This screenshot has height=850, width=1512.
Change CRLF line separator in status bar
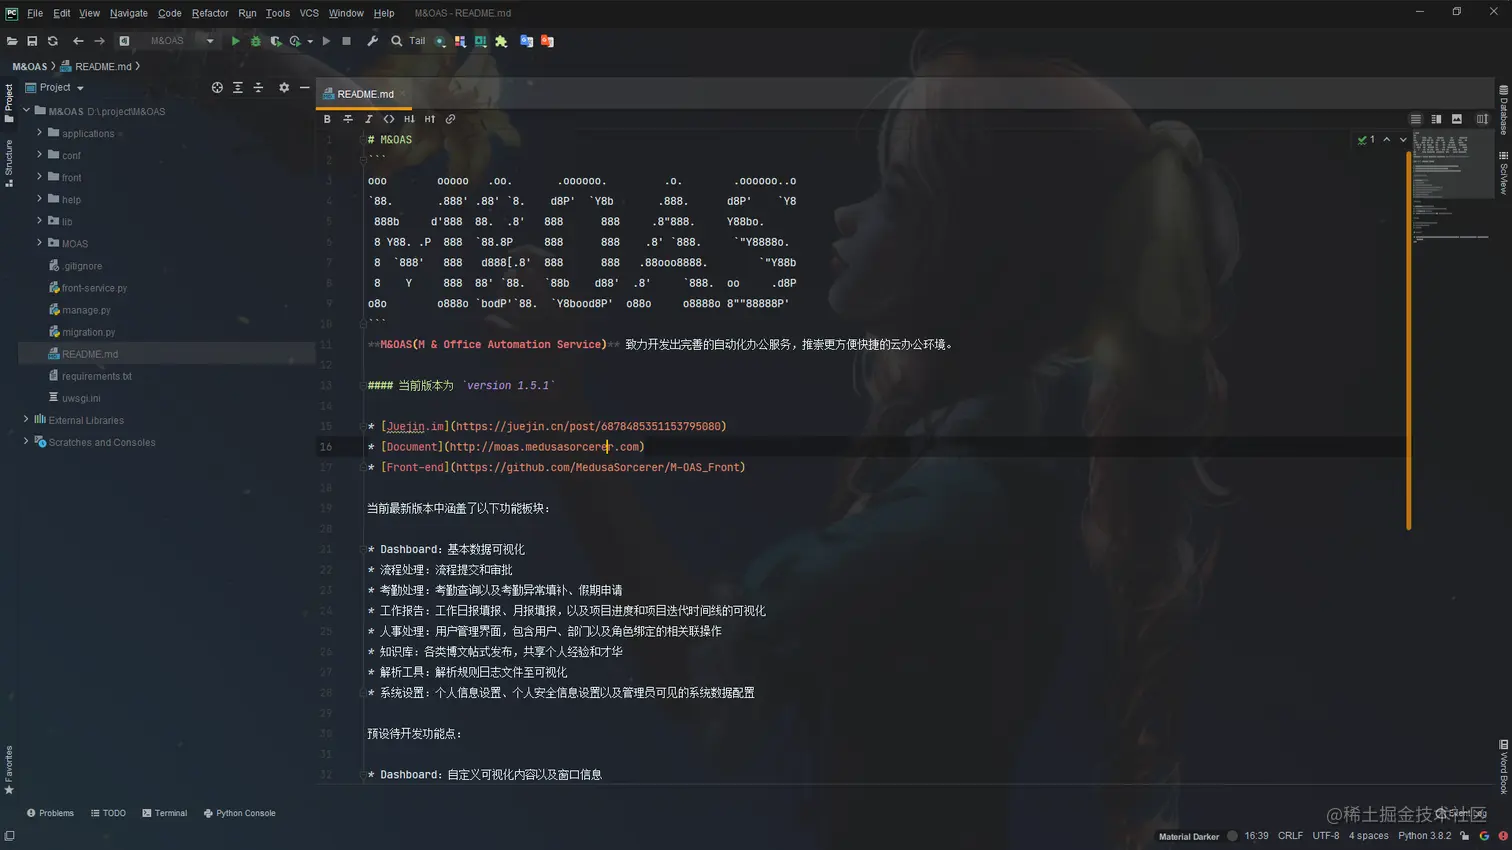point(1290,836)
